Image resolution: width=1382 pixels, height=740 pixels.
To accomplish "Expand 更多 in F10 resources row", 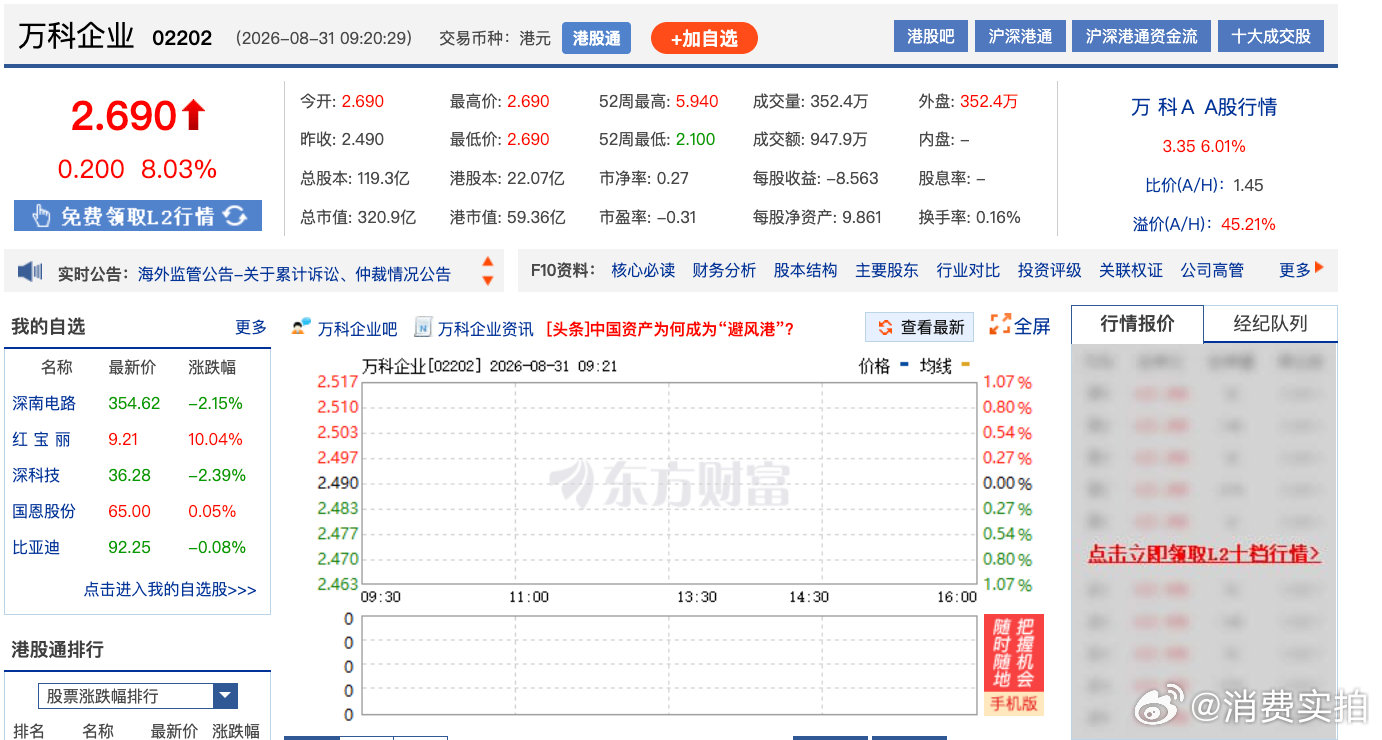I will 1301,269.
